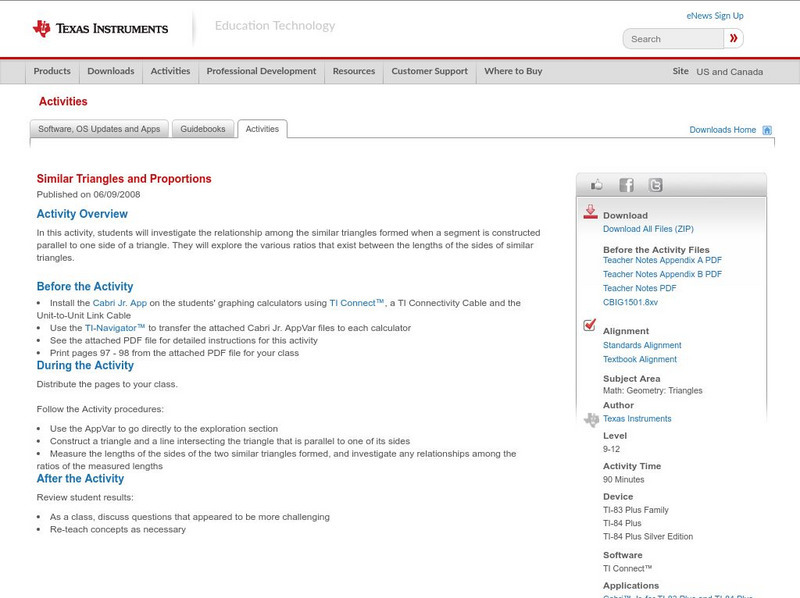Click the Texas Instruments logo

pyautogui.click(x=101, y=29)
